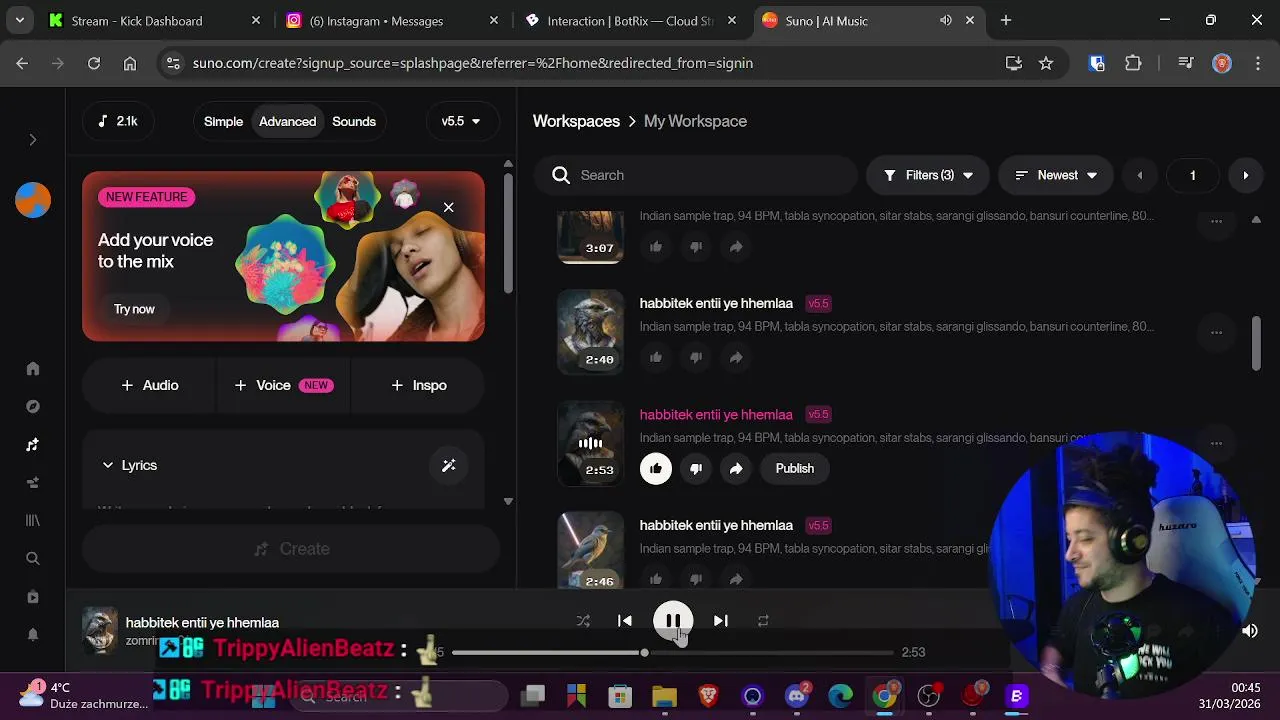This screenshot has height=720, width=1280.
Task: Expand the Suno sidebar arrow
Action: coord(32,140)
